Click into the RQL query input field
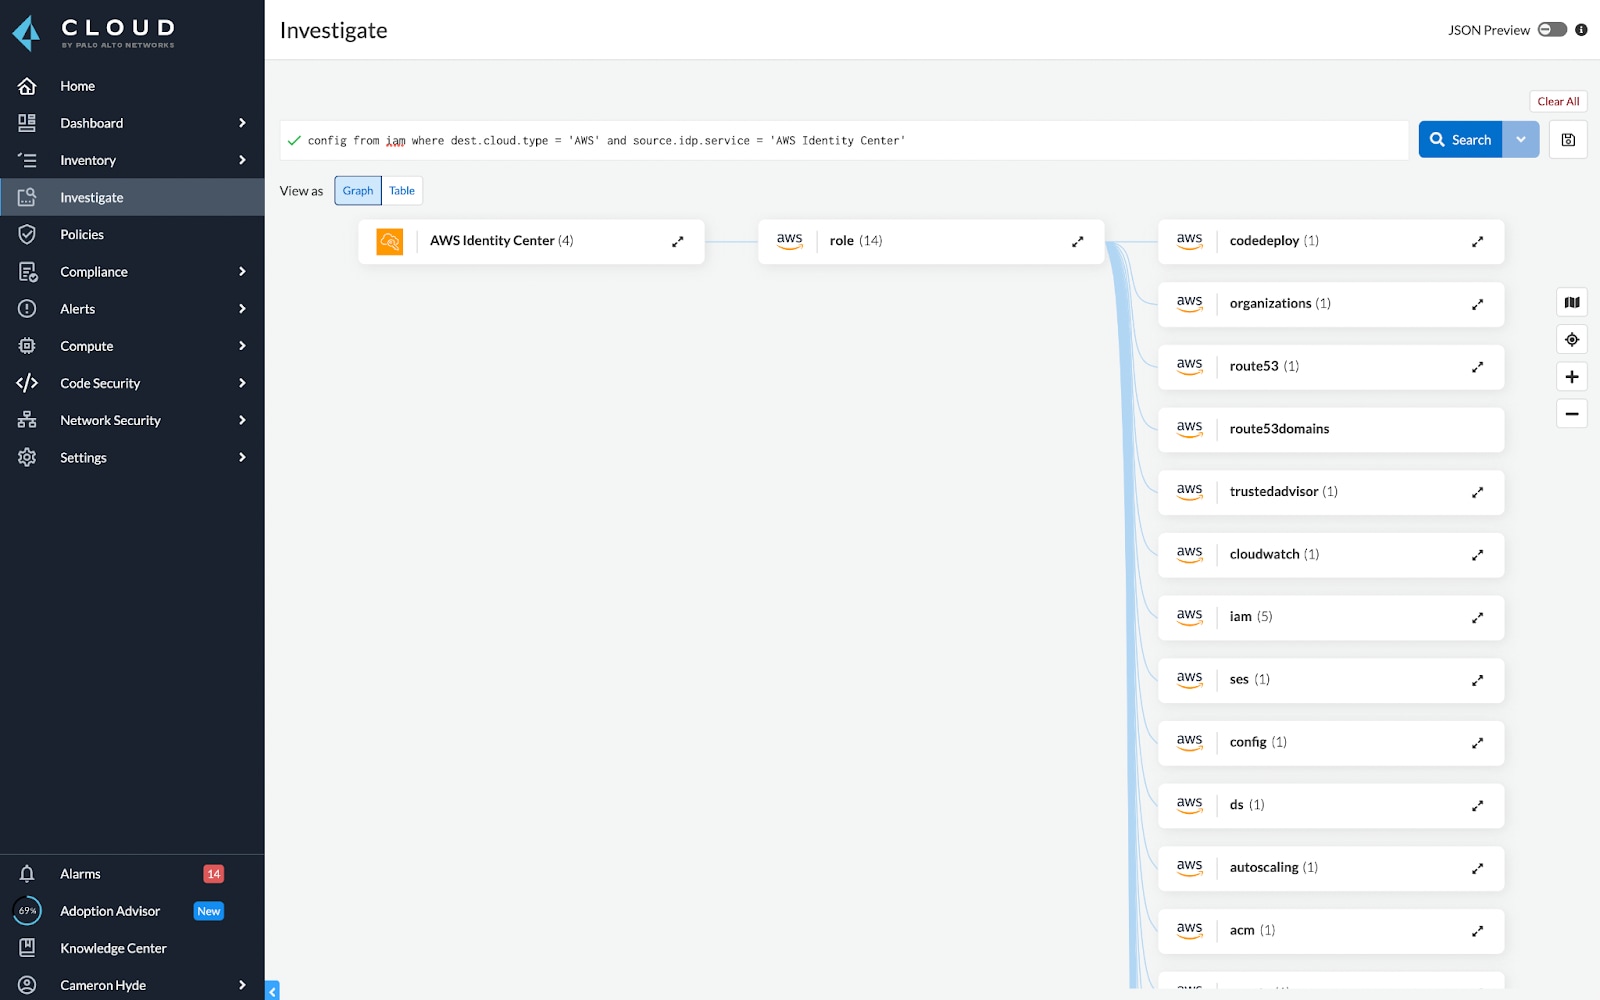Image resolution: width=1600 pixels, height=1000 pixels. click(x=844, y=140)
